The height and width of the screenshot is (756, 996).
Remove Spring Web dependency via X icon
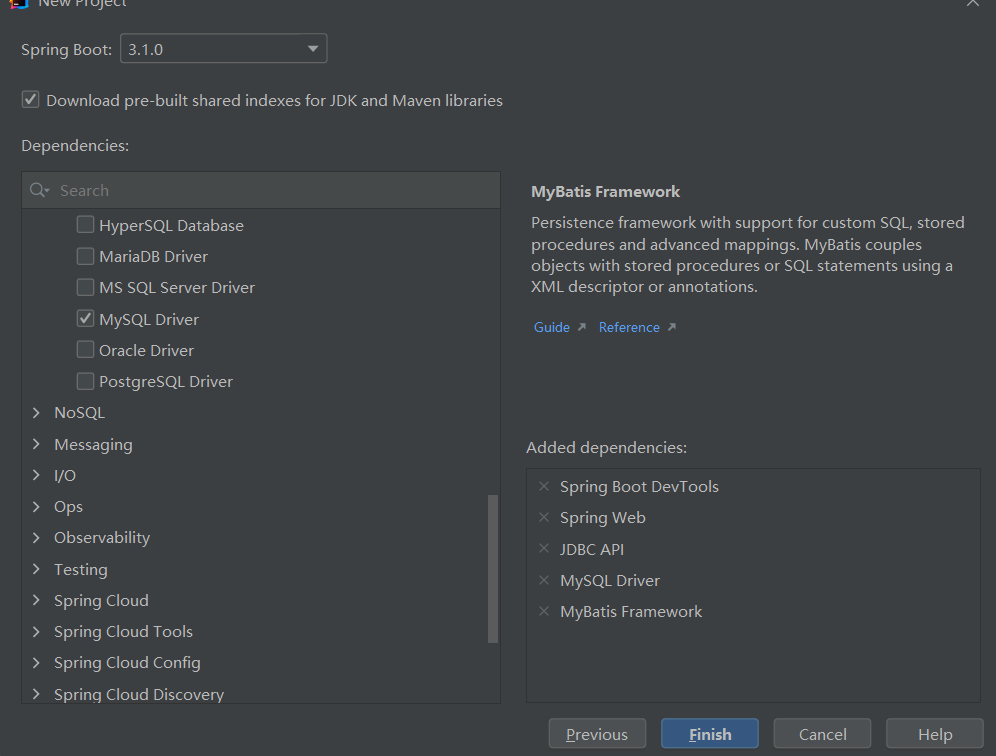tap(544, 518)
